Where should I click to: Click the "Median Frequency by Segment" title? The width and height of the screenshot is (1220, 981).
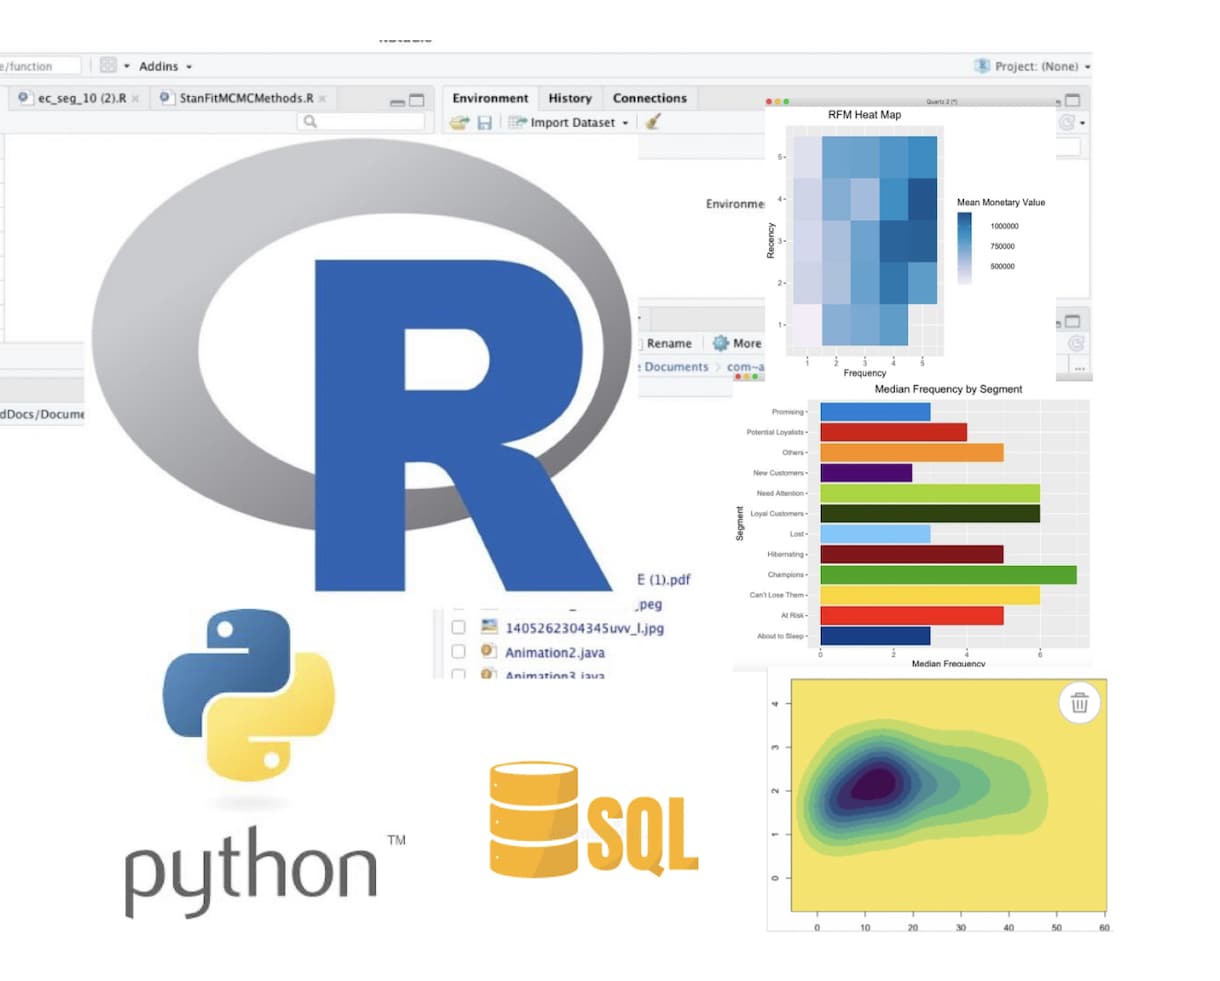948,389
